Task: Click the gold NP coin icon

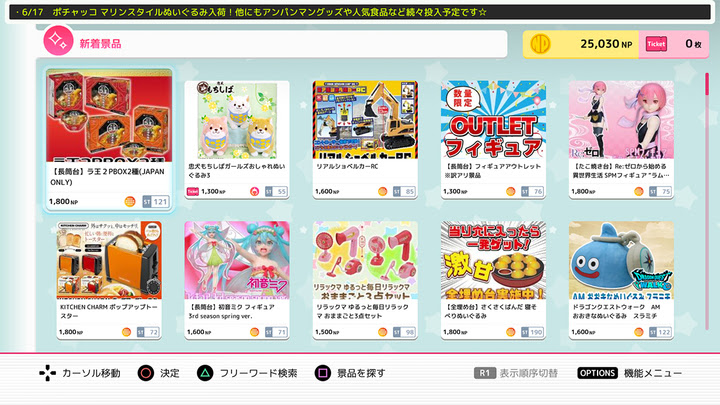Action: [x=540, y=44]
